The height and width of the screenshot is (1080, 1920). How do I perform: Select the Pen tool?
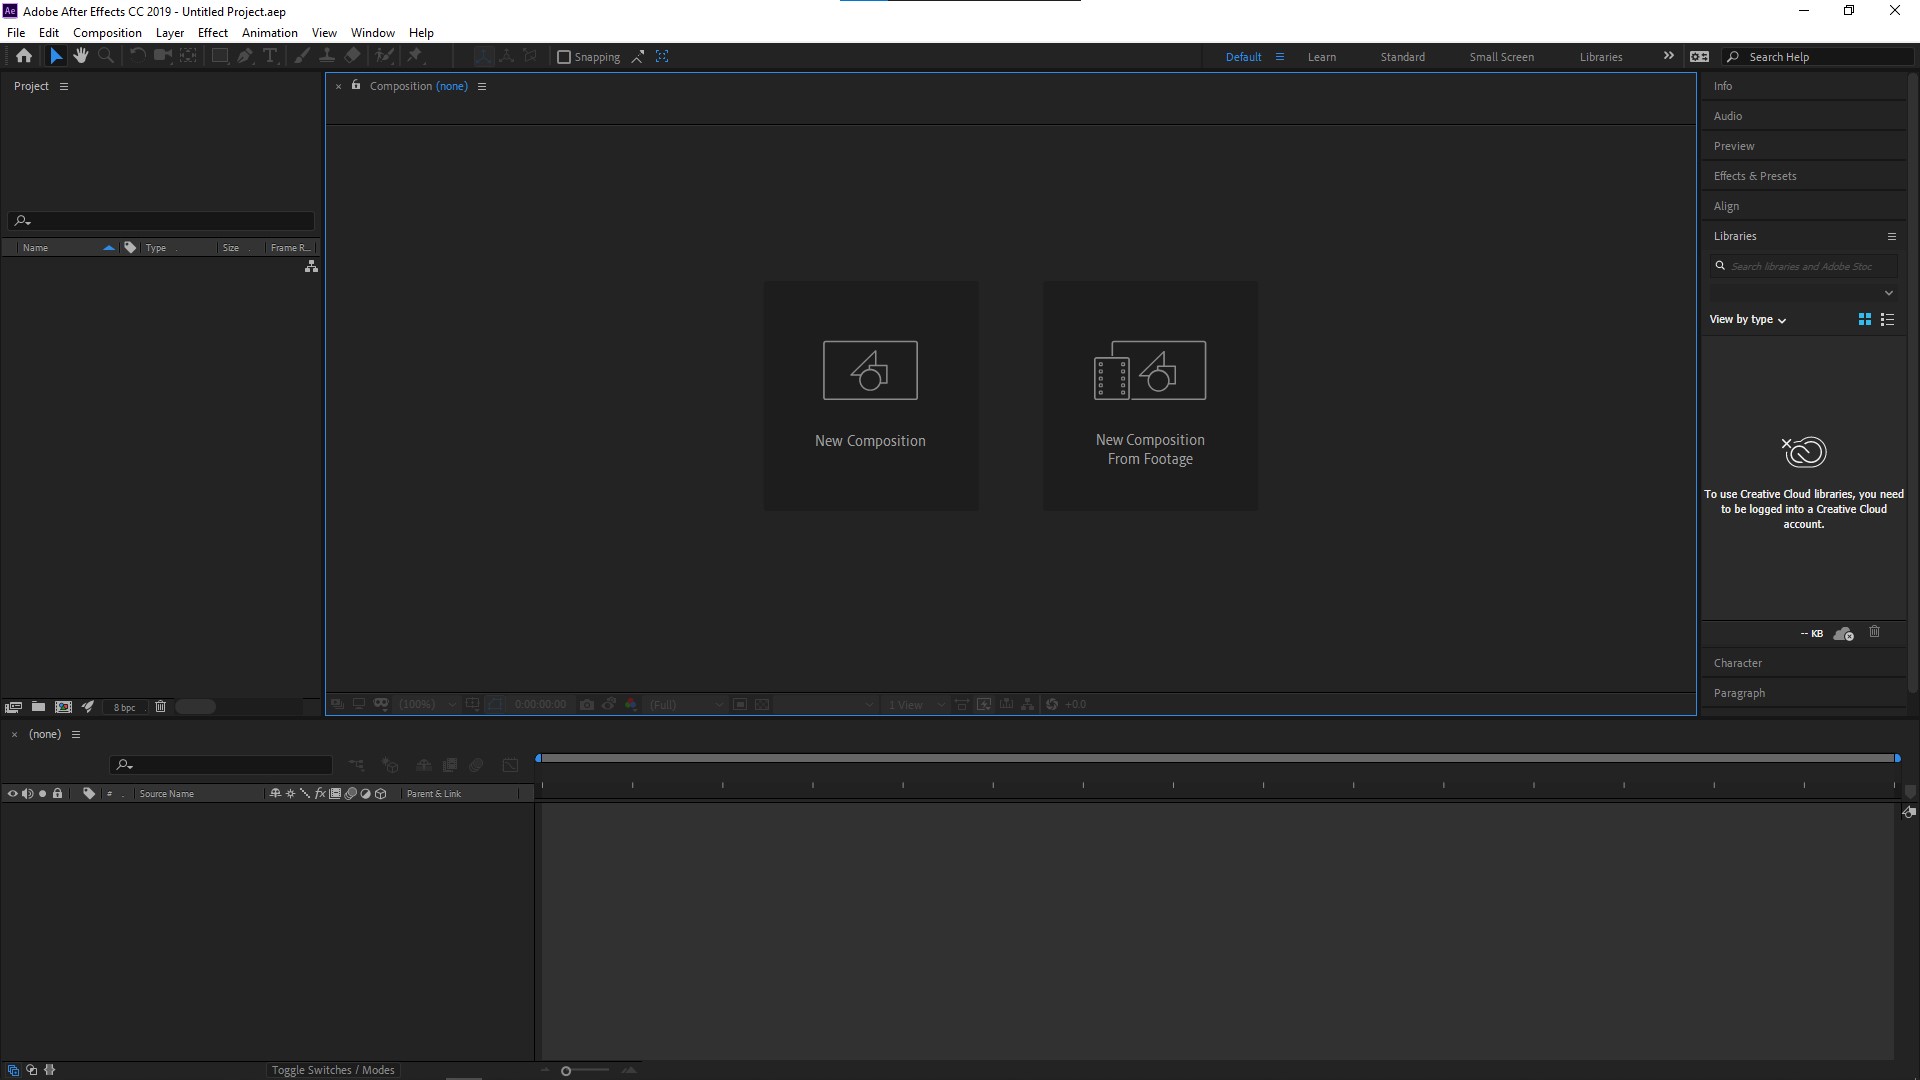[x=245, y=56]
